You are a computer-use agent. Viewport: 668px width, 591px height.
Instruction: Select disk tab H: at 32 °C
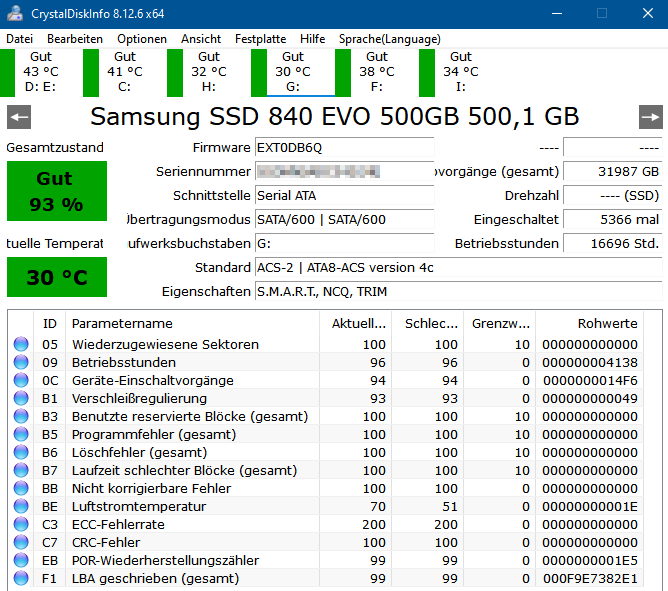point(208,72)
